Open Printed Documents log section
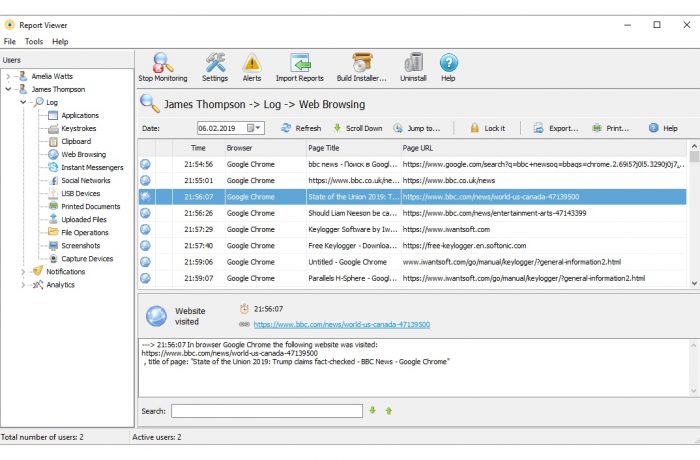Viewport: 700px width, 460px height. [x=91, y=206]
